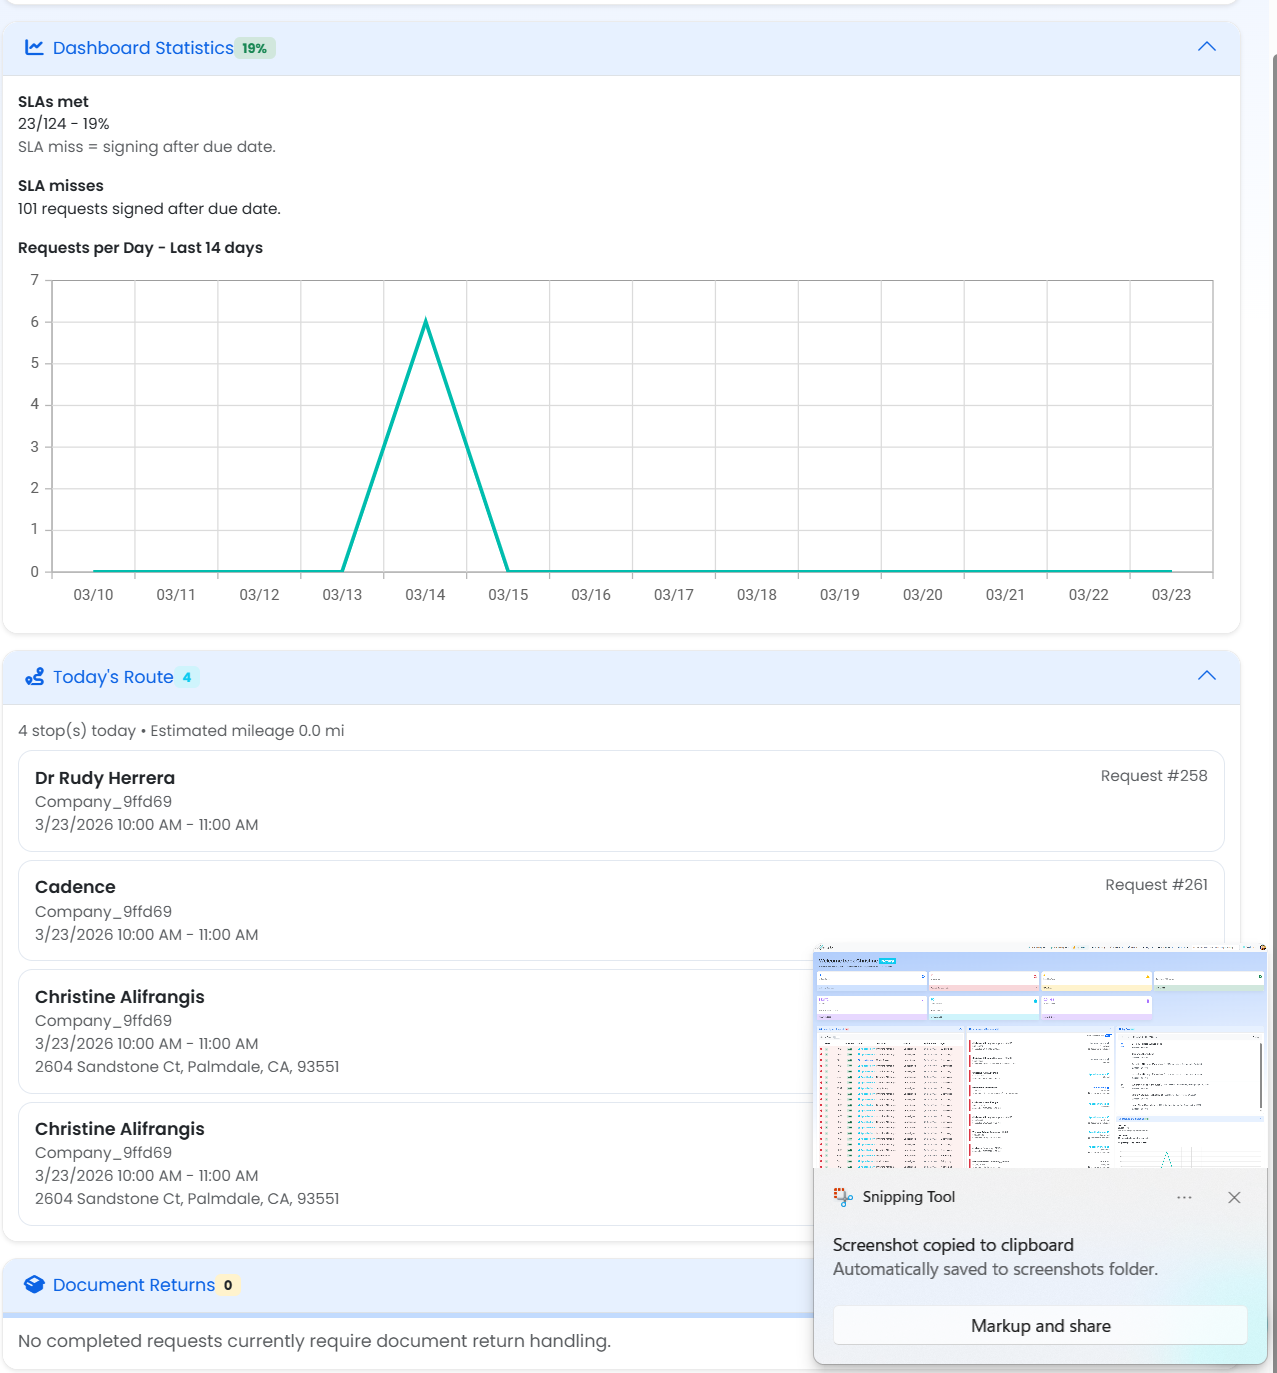This screenshot has height=1373, width=1277.
Task: Click the Today's Route heading
Action: point(113,677)
